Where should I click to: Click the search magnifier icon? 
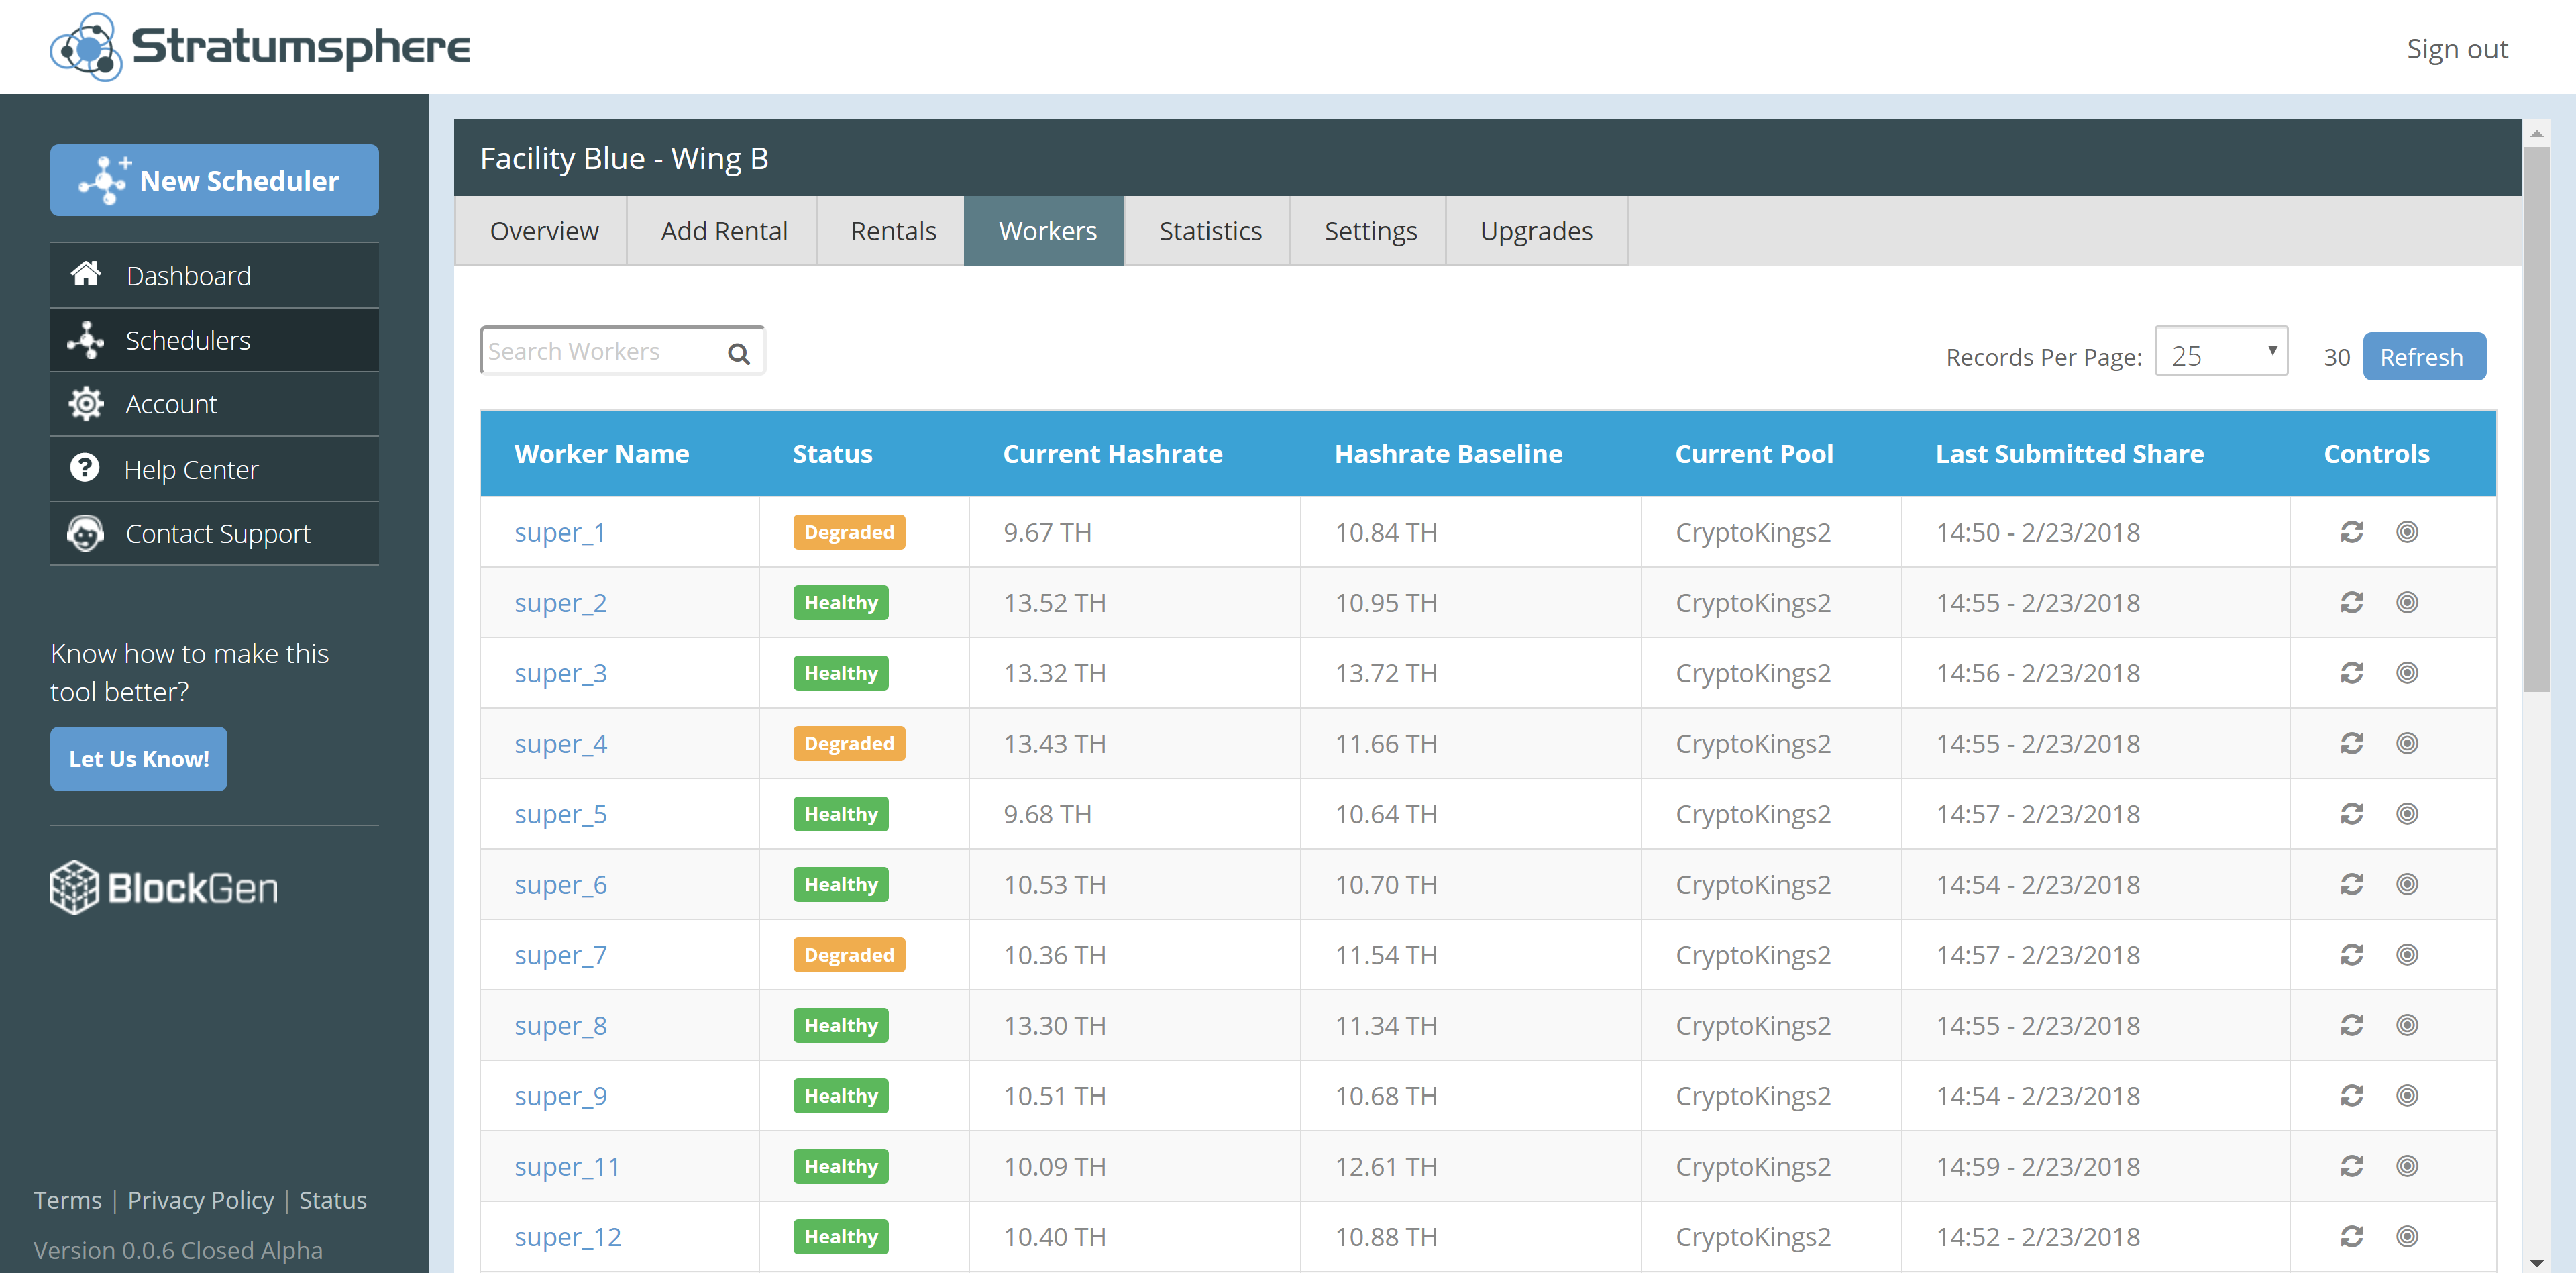pos(738,354)
